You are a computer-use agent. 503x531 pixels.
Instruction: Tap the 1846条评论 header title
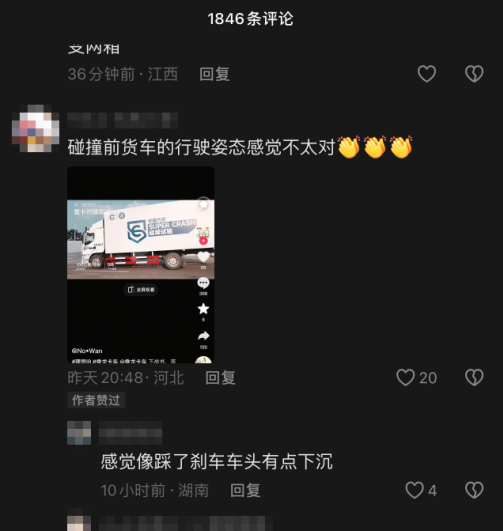pos(251,19)
